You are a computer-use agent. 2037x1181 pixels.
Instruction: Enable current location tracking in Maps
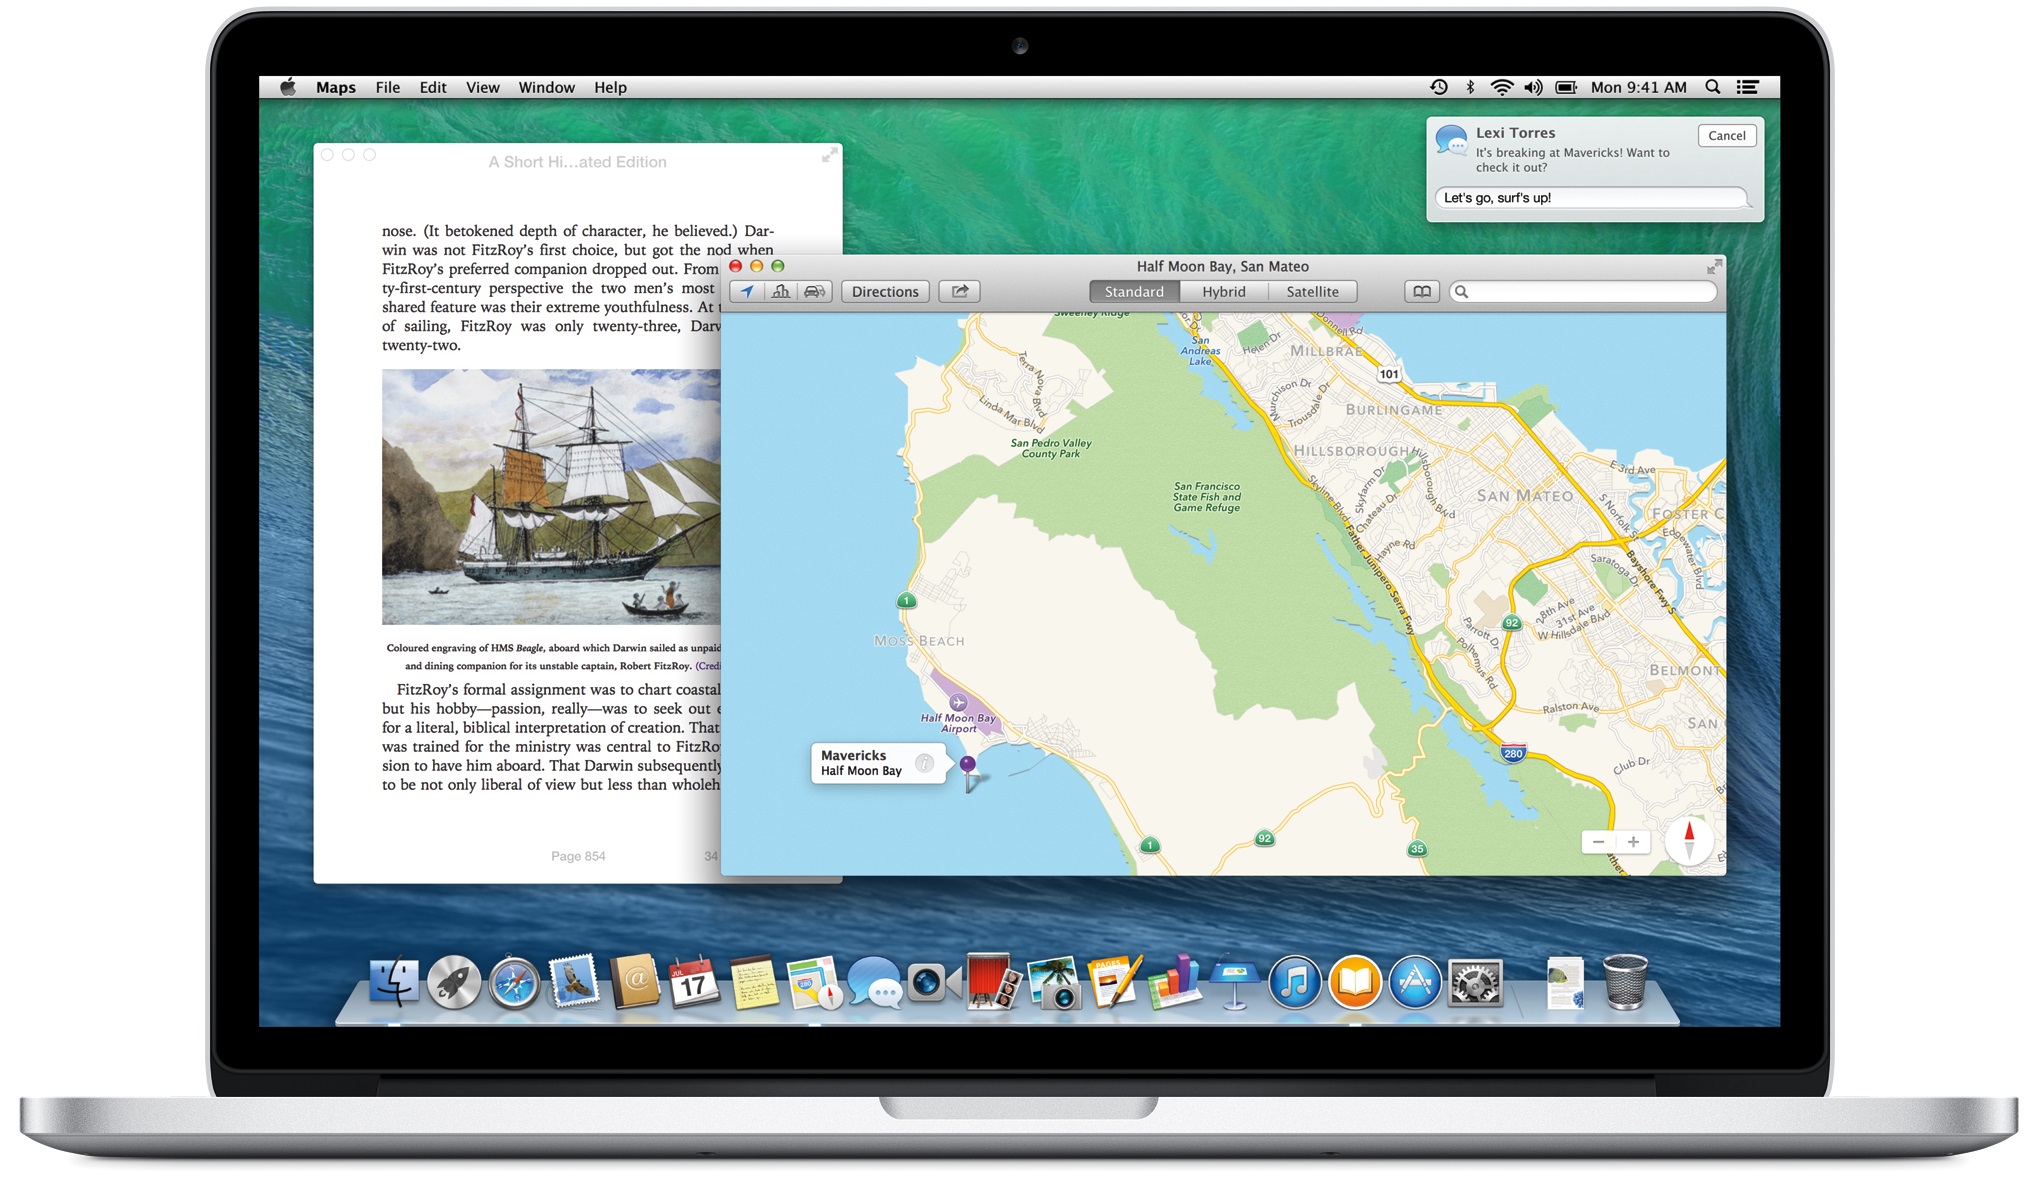click(746, 291)
